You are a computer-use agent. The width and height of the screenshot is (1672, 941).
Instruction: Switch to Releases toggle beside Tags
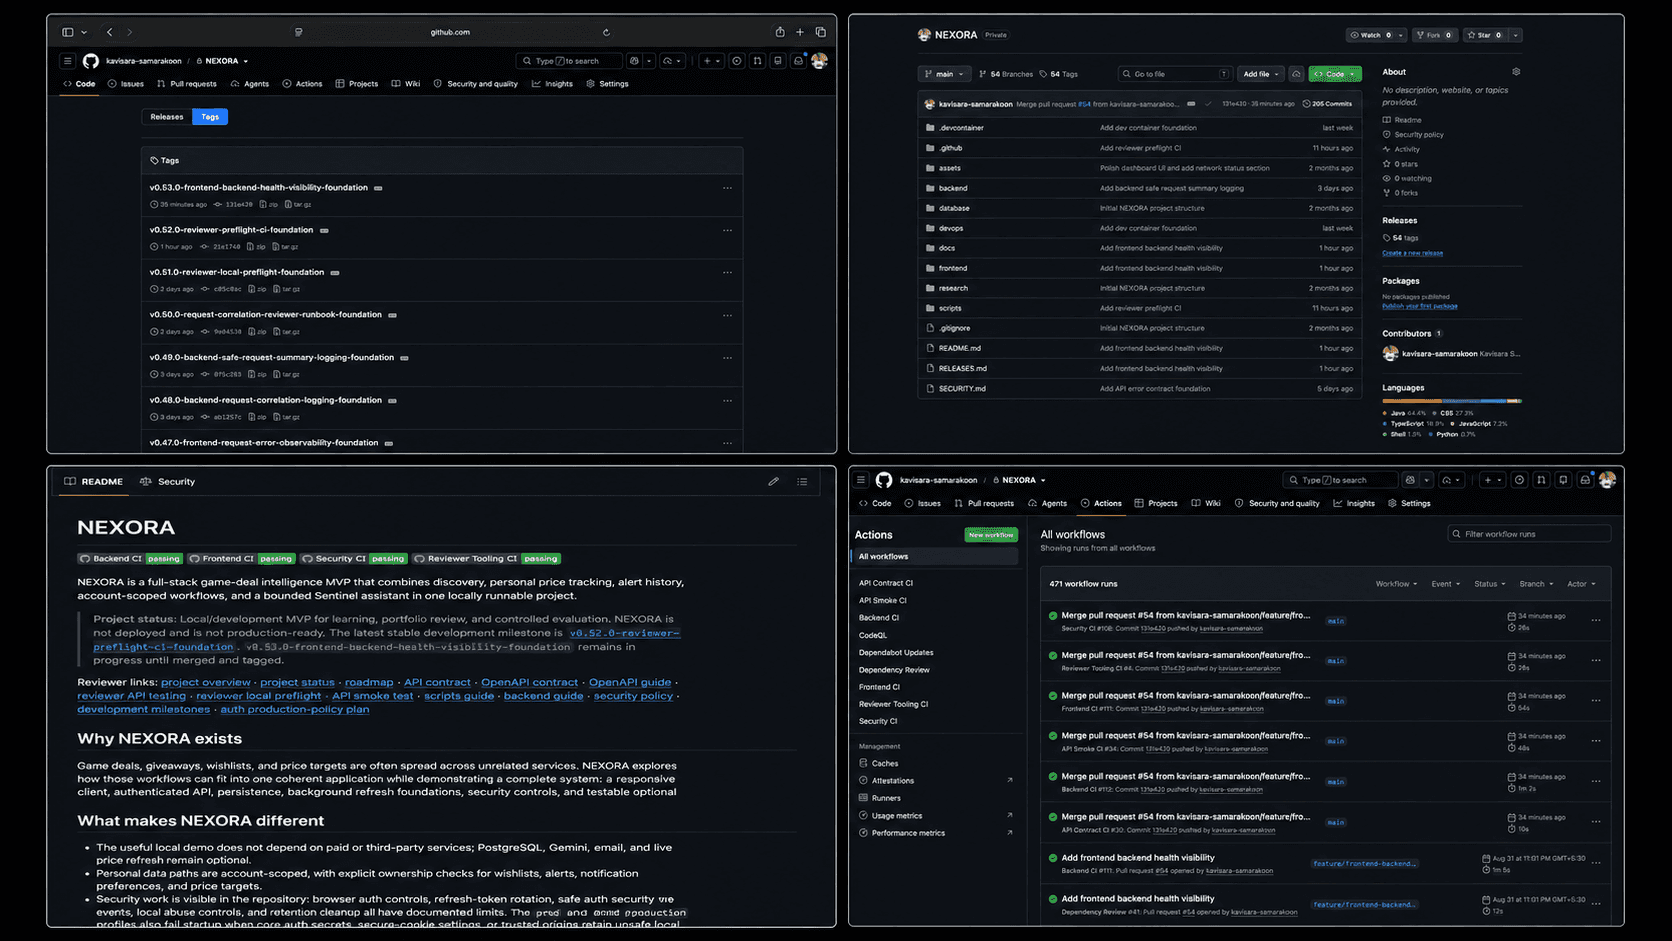(x=167, y=117)
